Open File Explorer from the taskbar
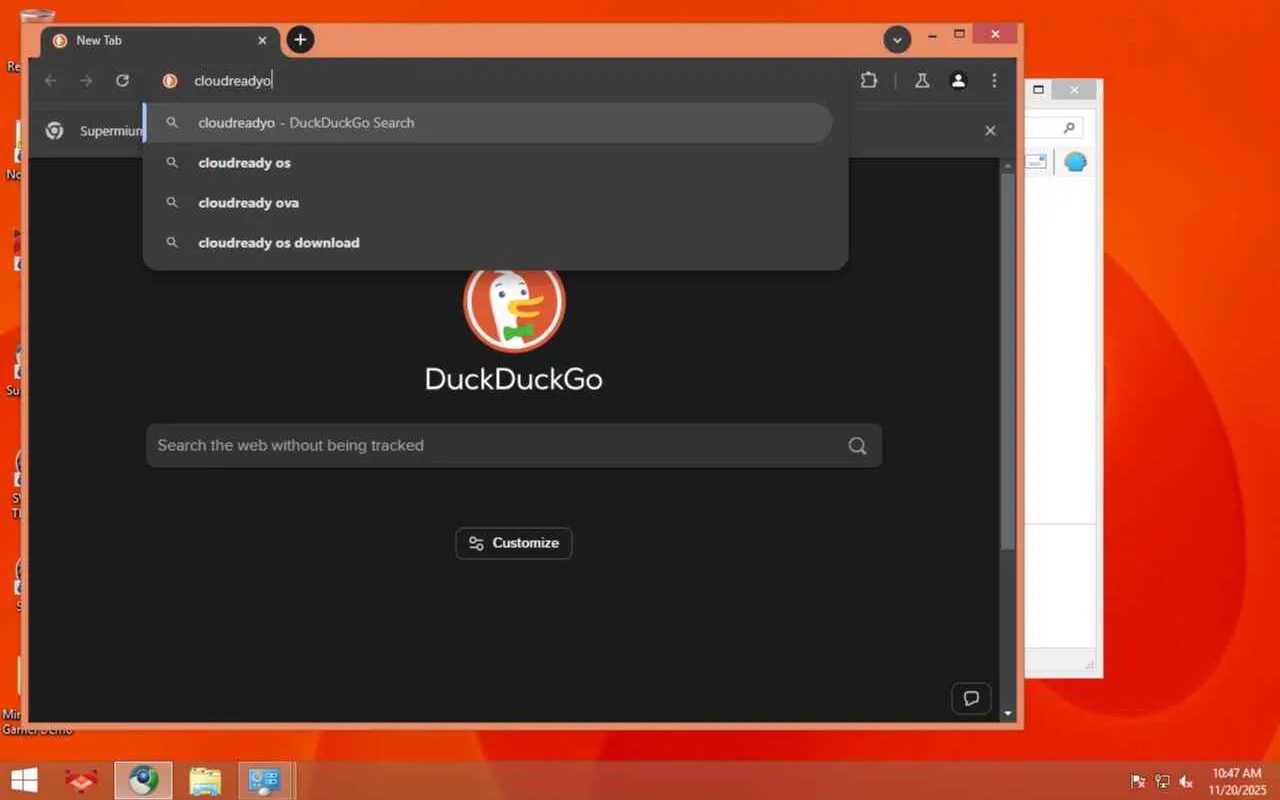The height and width of the screenshot is (800, 1280). click(205, 781)
